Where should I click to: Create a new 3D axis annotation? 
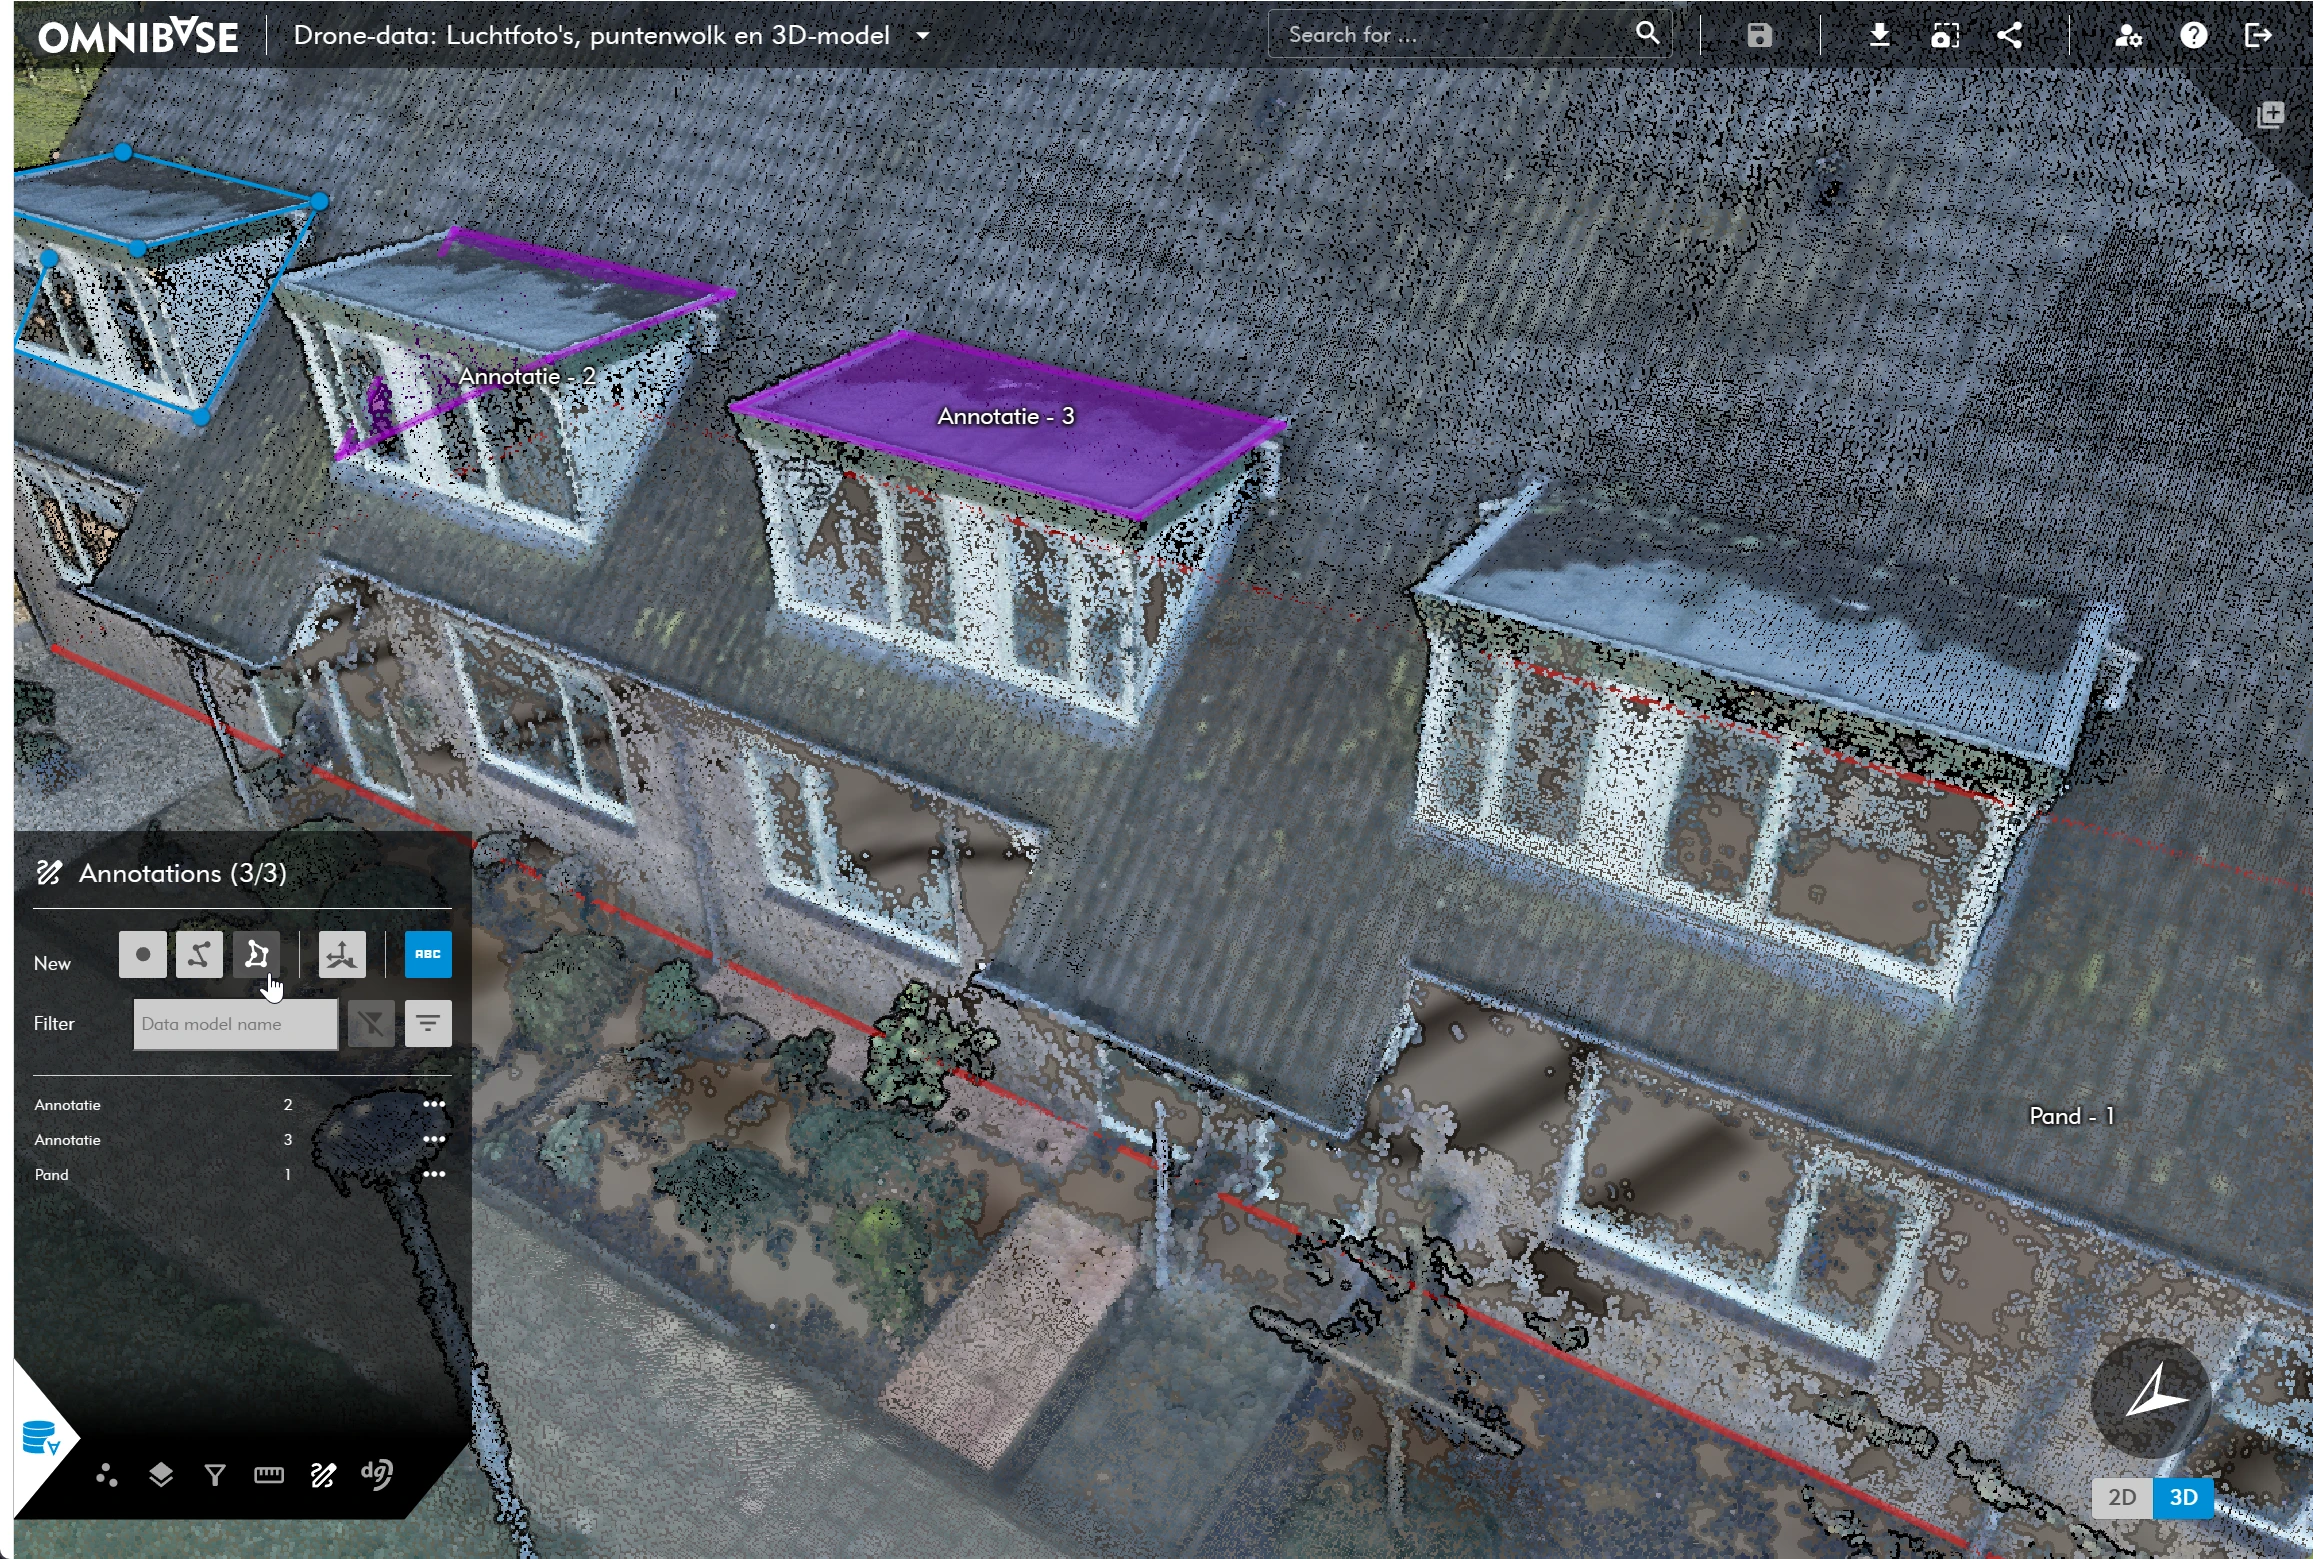pyautogui.click(x=342, y=954)
